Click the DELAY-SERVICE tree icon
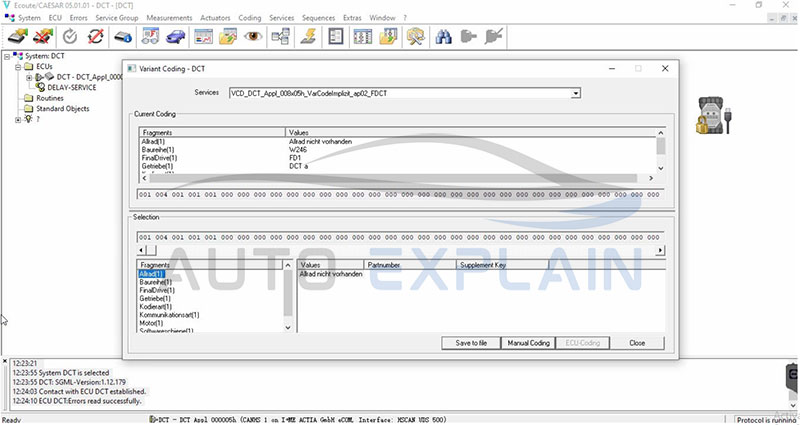Viewport: 800px width, 425px height. (40, 87)
